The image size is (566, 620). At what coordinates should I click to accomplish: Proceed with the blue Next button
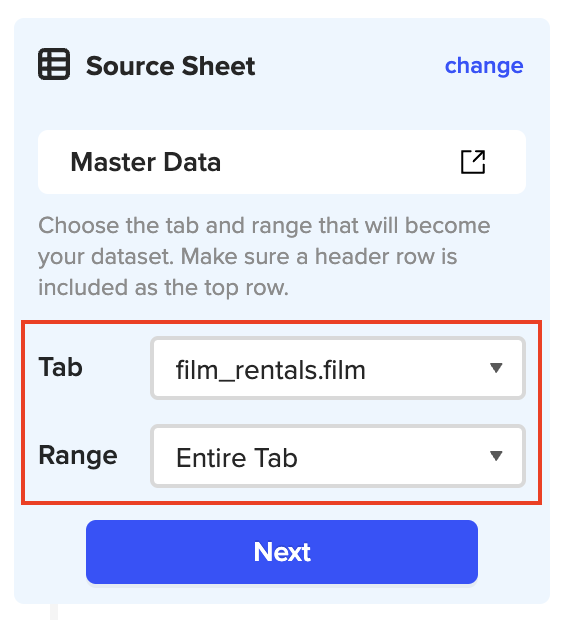pyautogui.click(x=282, y=552)
